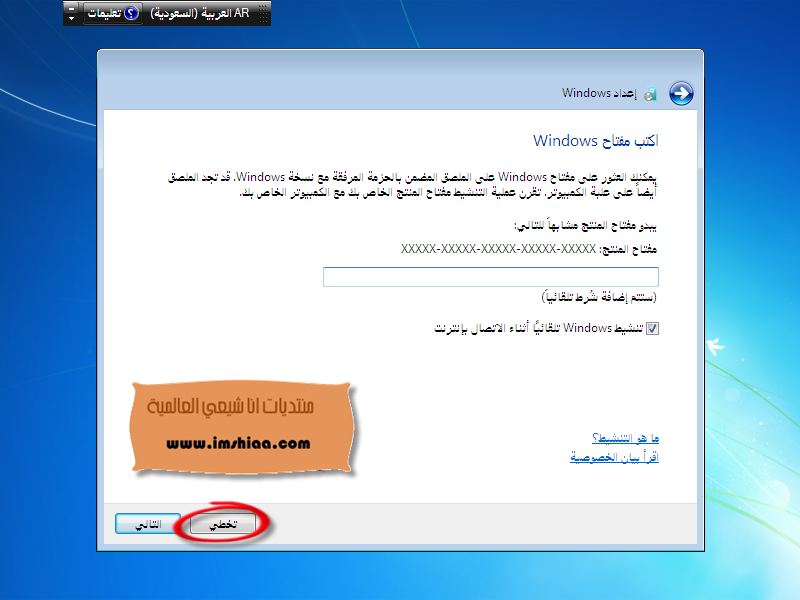800x600 pixels.
Task: Click the 'التالي' next button
Action: [x=148, y=524]
